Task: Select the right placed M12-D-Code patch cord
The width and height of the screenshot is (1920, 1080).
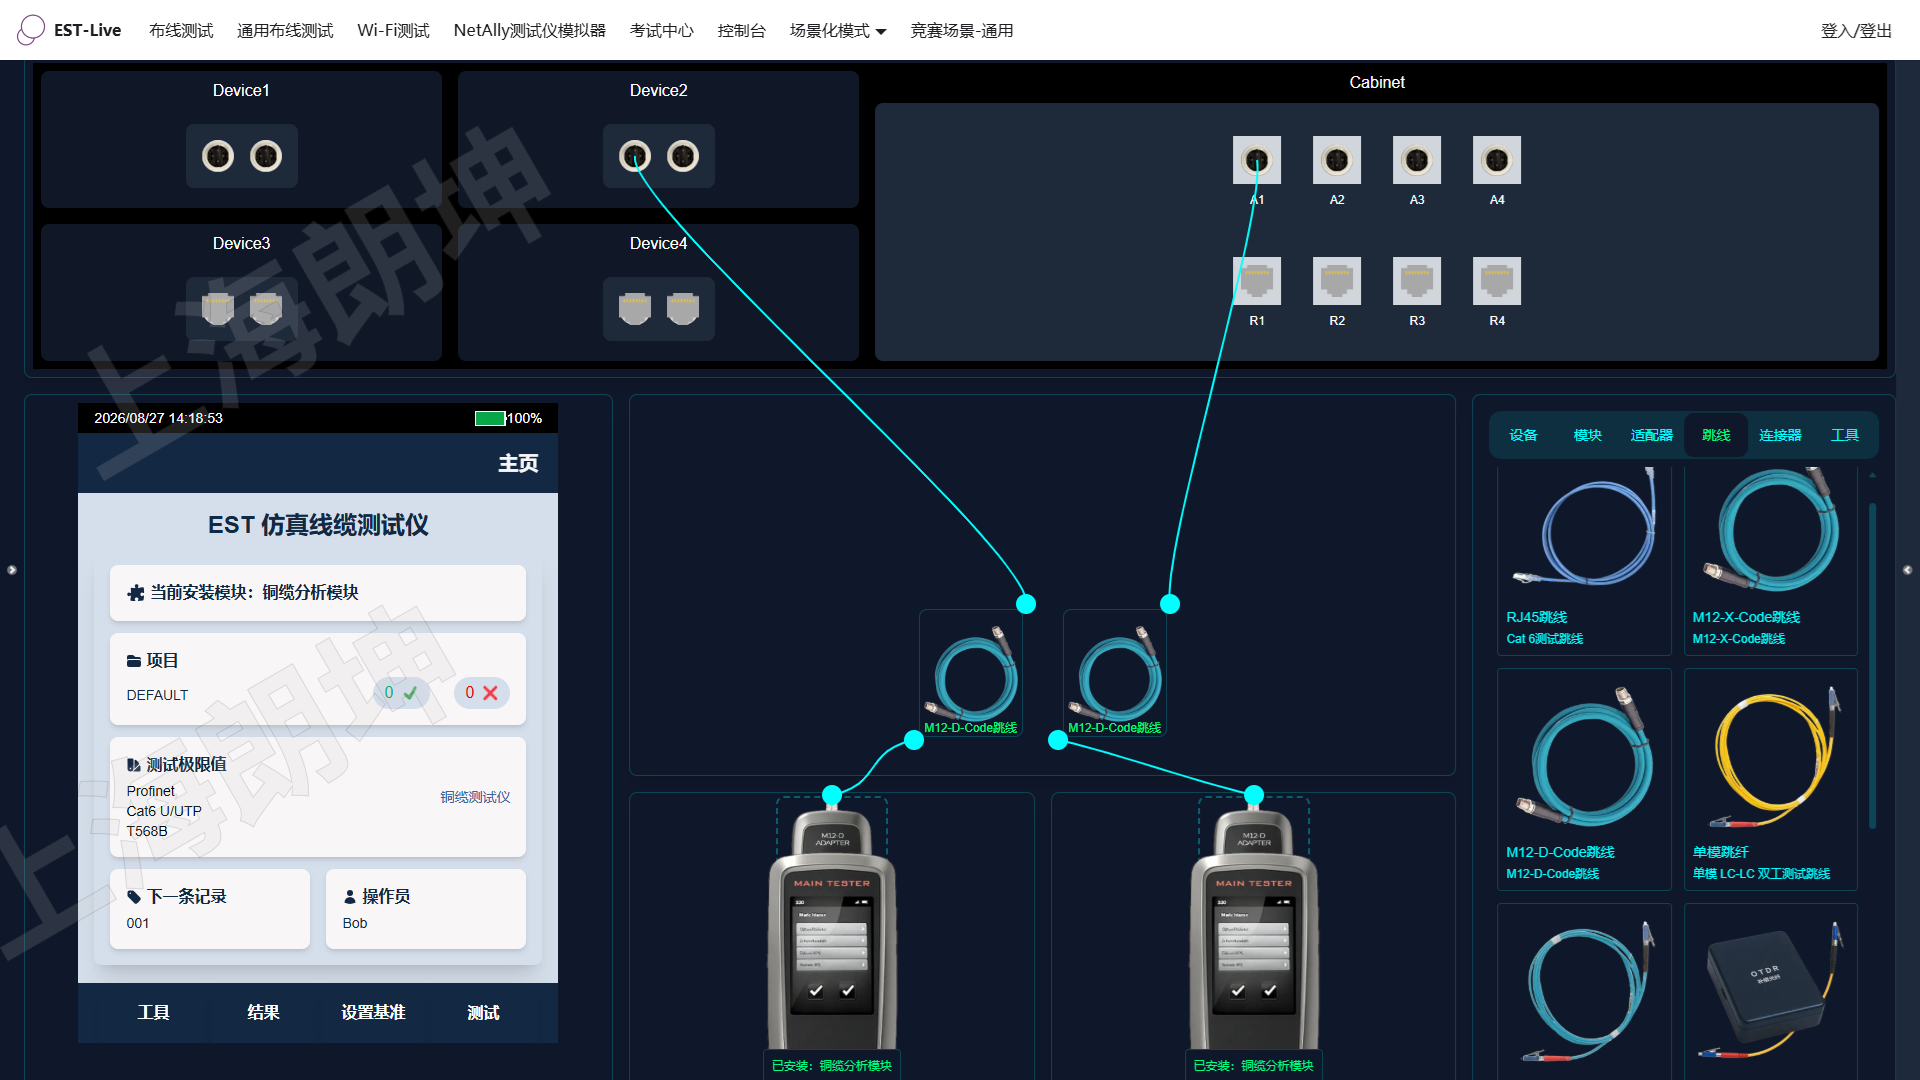Action: pyautogui.click(x=1115, y=673)
